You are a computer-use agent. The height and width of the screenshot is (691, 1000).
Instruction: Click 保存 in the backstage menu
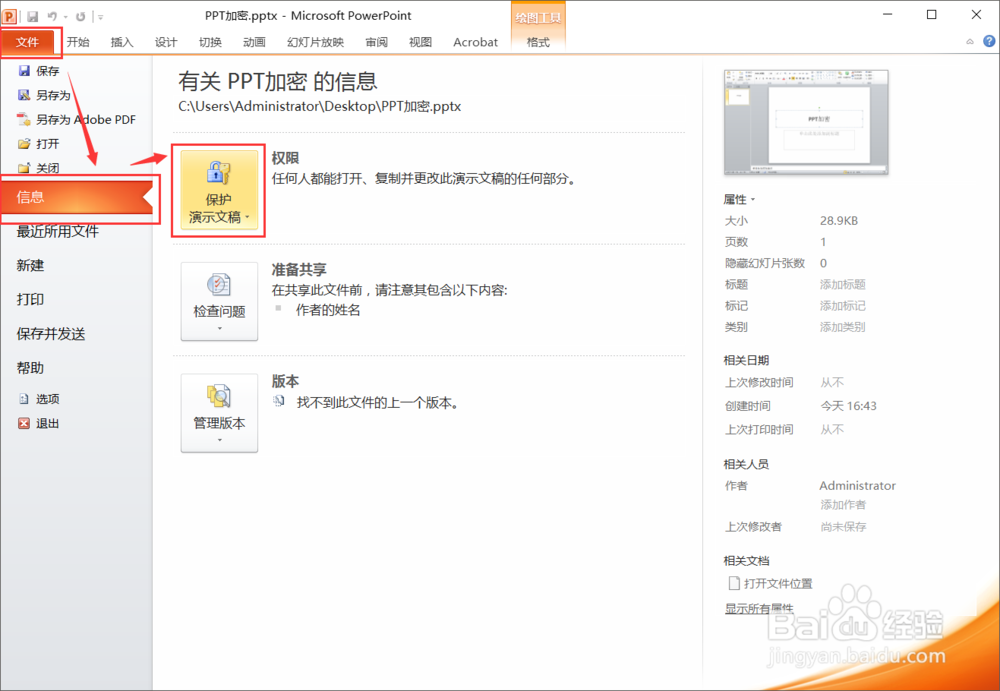pos(40,71)
